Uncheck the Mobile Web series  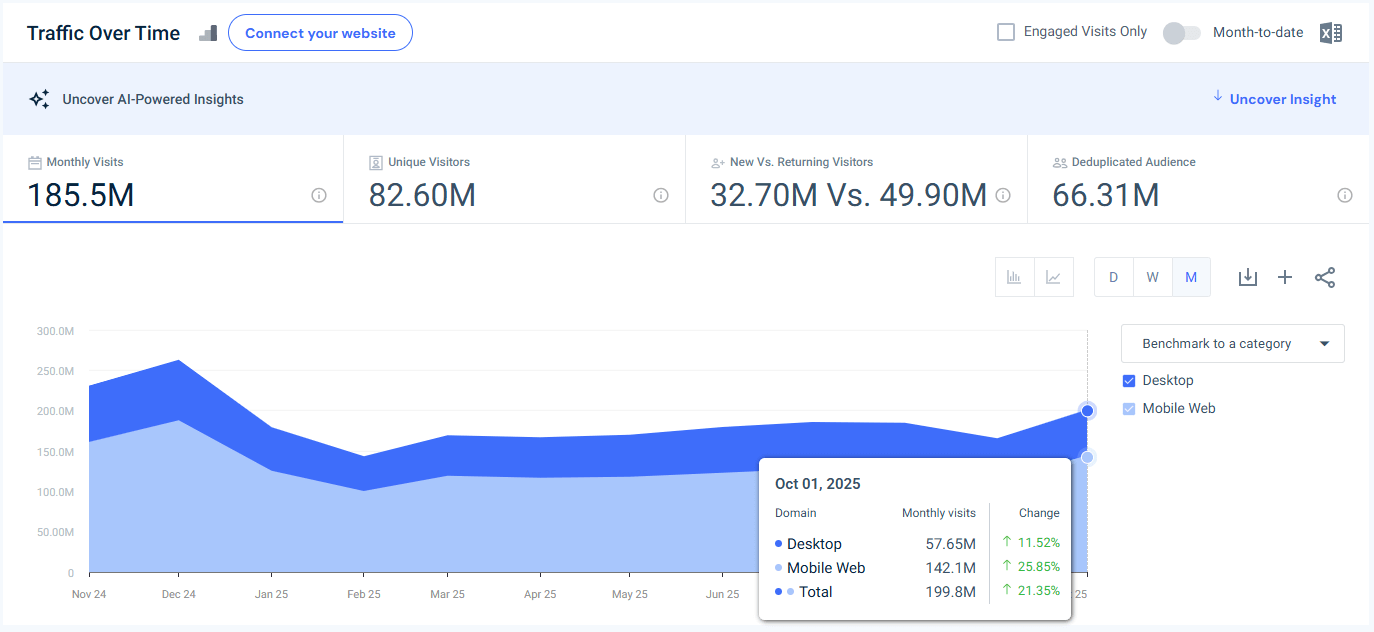(x=1130, y=408)
